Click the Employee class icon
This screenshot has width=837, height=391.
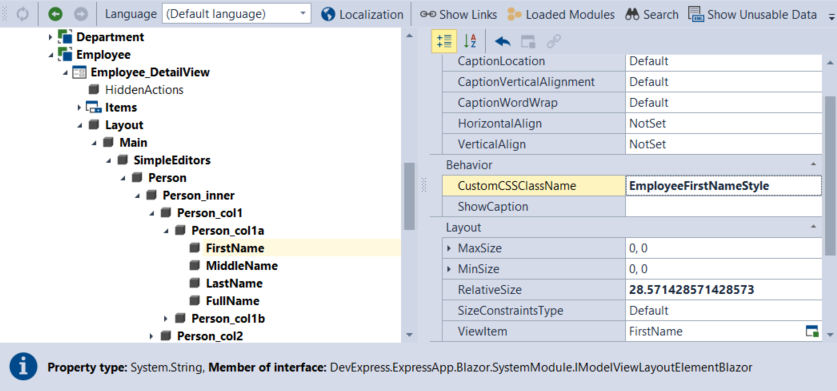point(65,54)
